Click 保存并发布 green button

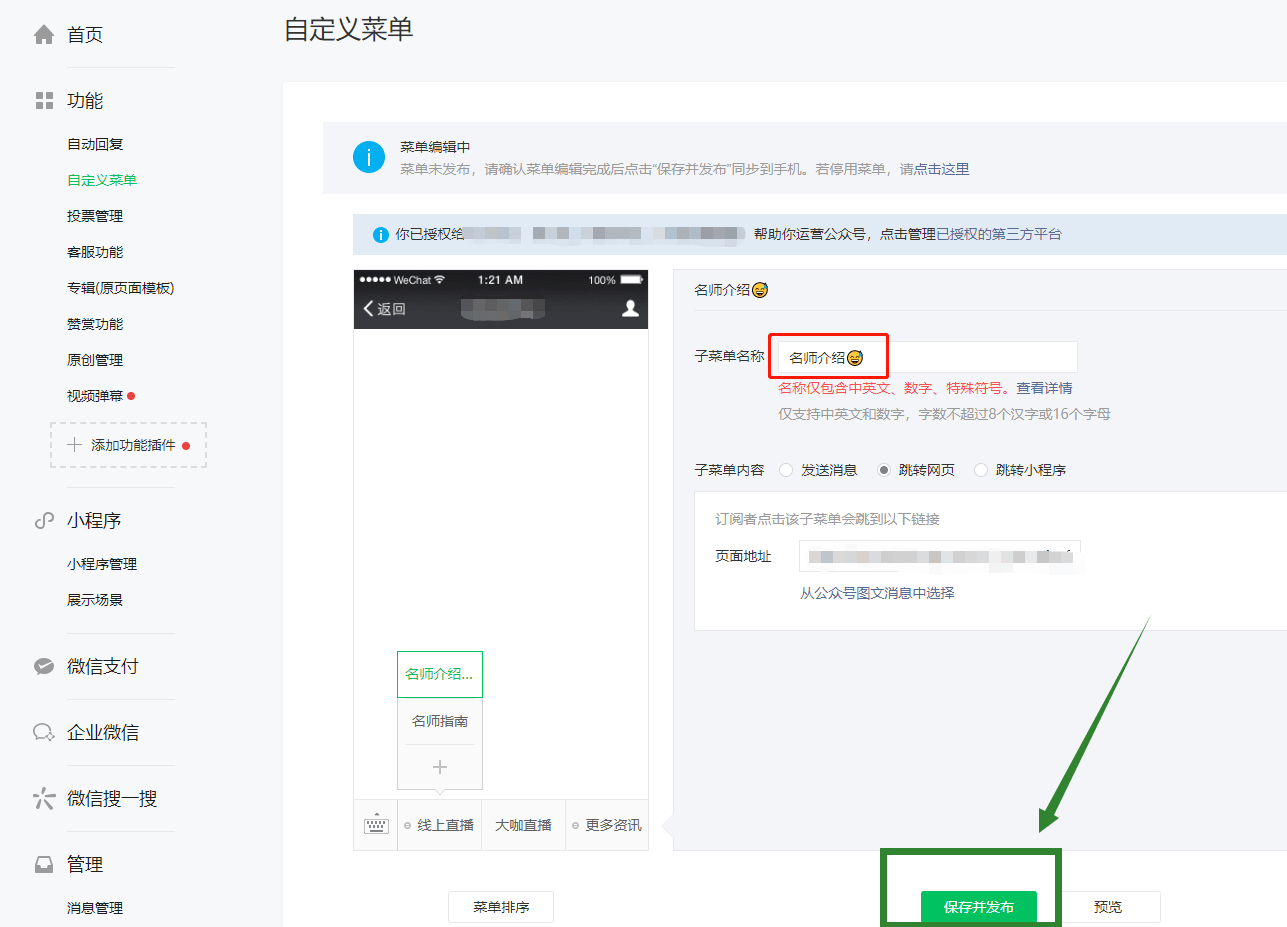[979, 907]
